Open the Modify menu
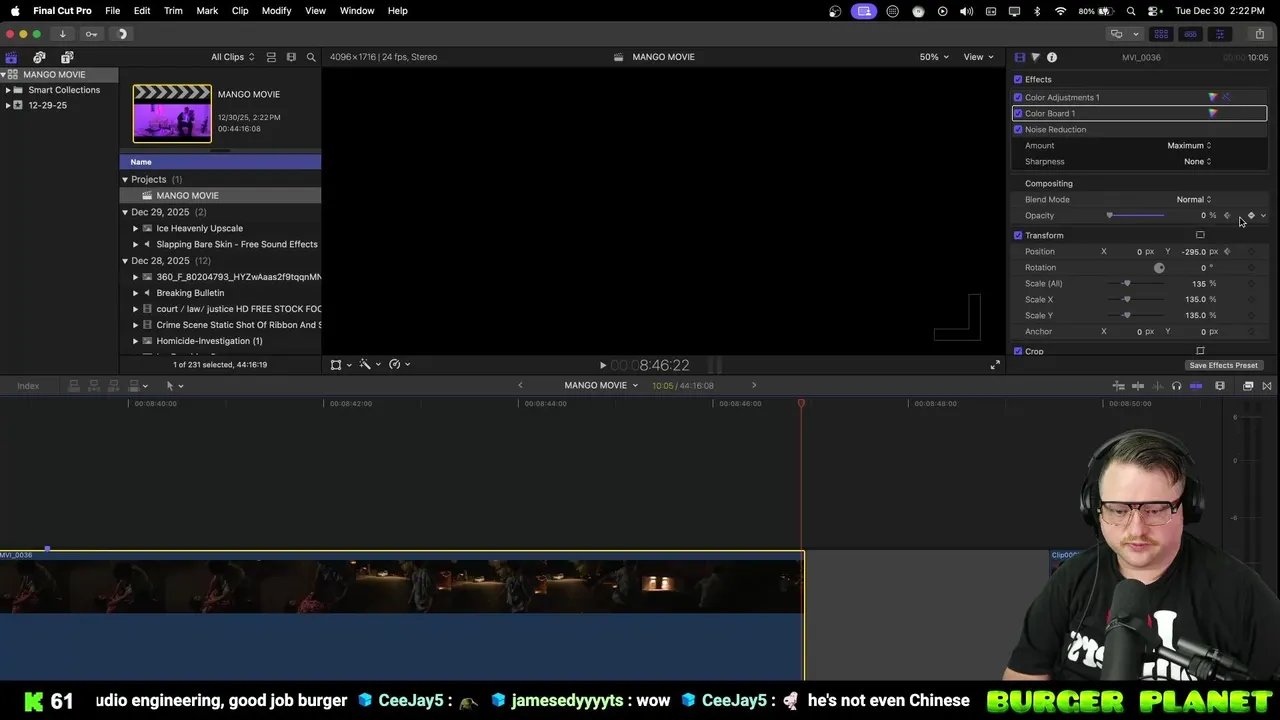The image size is (1280, 720). pyautogui.click(x=276, y=11)
